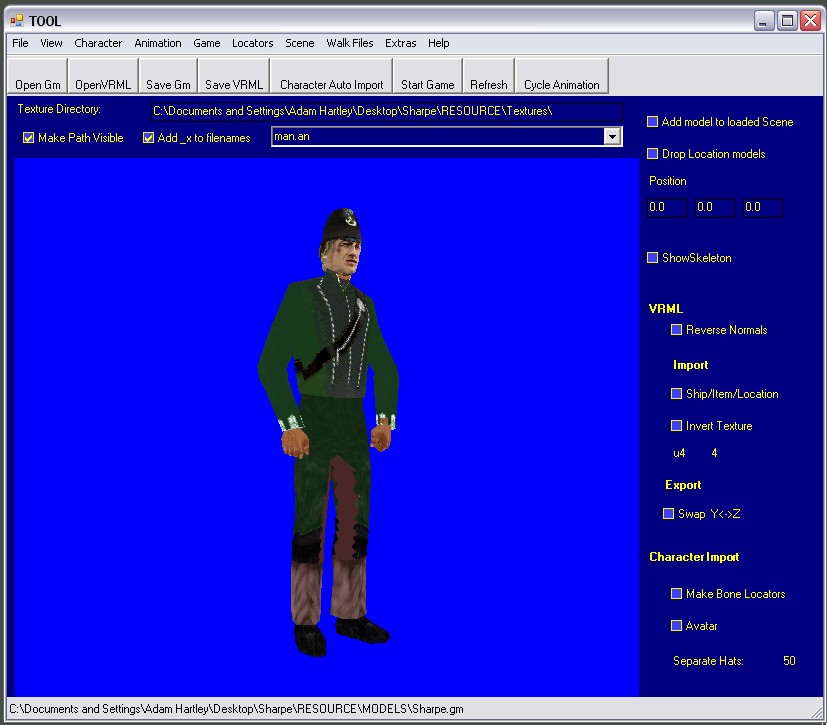Expand the man.an animation dropdown
The height and width of the screenshot is (725, 827).
click(611, 137)
